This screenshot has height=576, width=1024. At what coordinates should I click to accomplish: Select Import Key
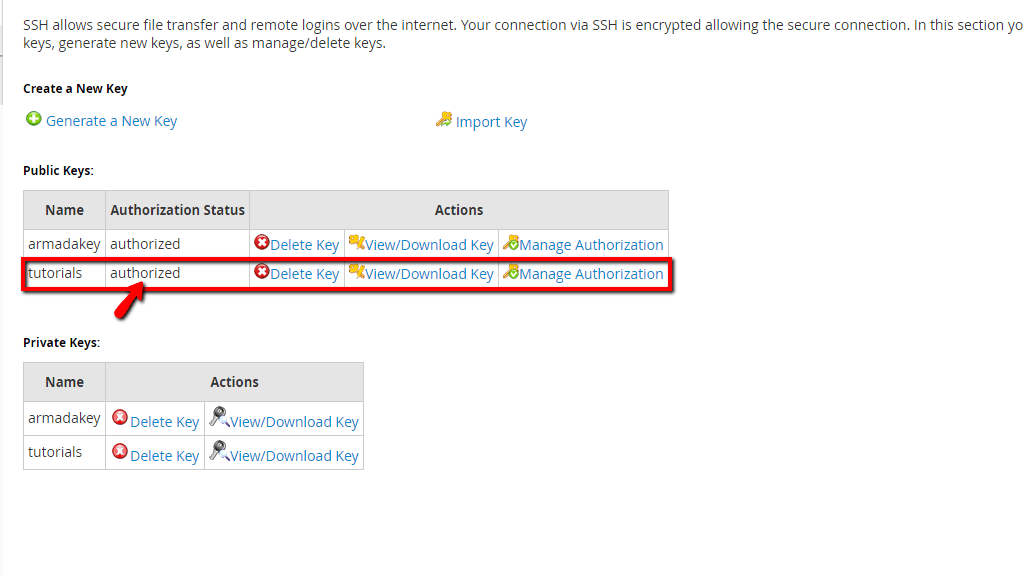coord(489,121)
